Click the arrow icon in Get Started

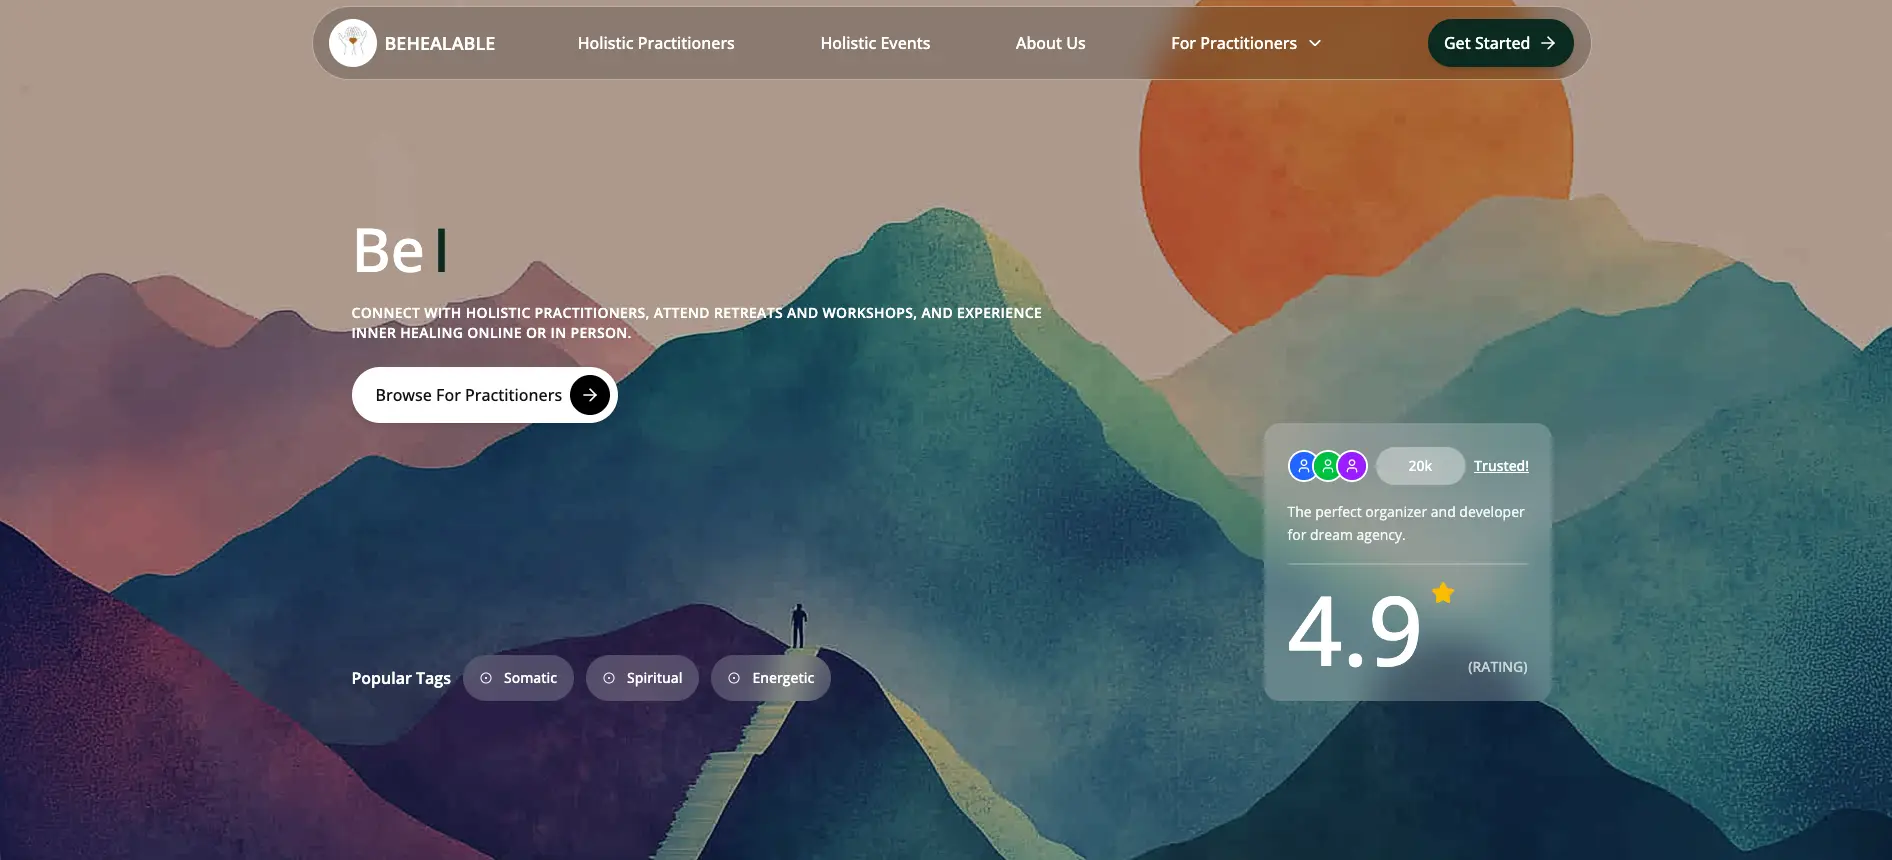1548,43
